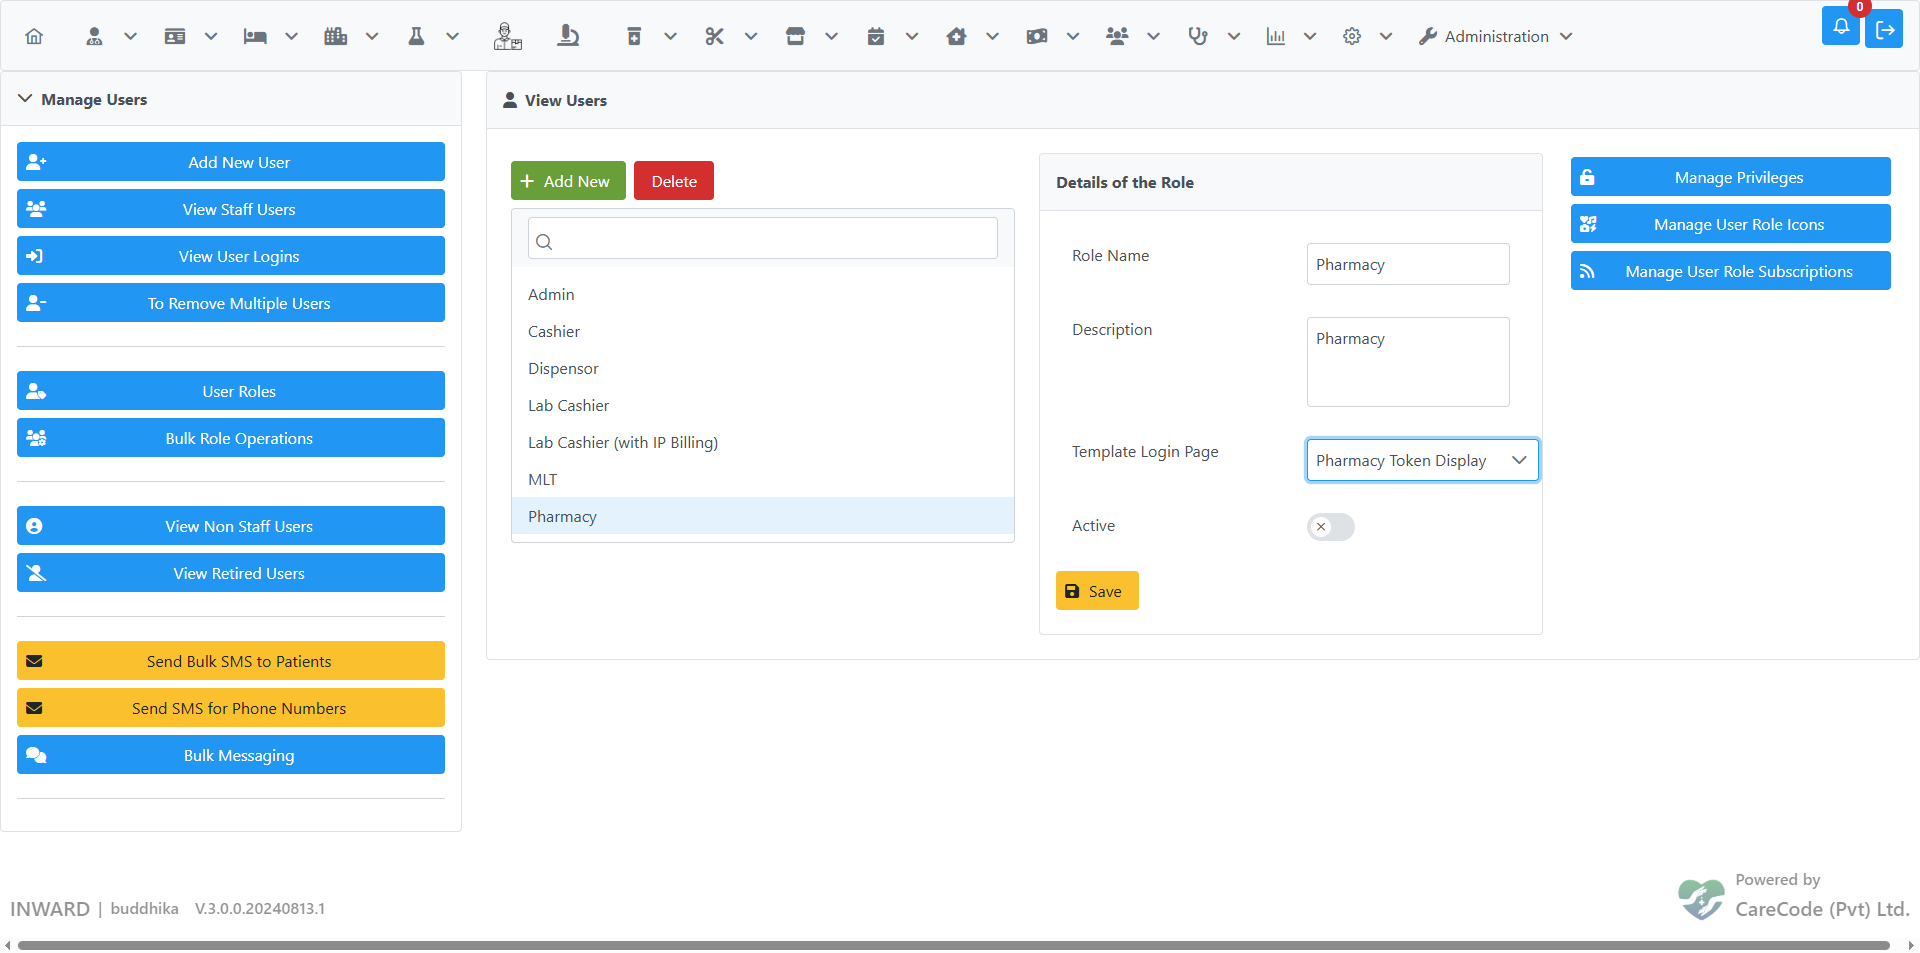The height and width of the screenshot is (953, 1920).
Task: Collapse the Manage Users panel
Action: coord(25,99)
